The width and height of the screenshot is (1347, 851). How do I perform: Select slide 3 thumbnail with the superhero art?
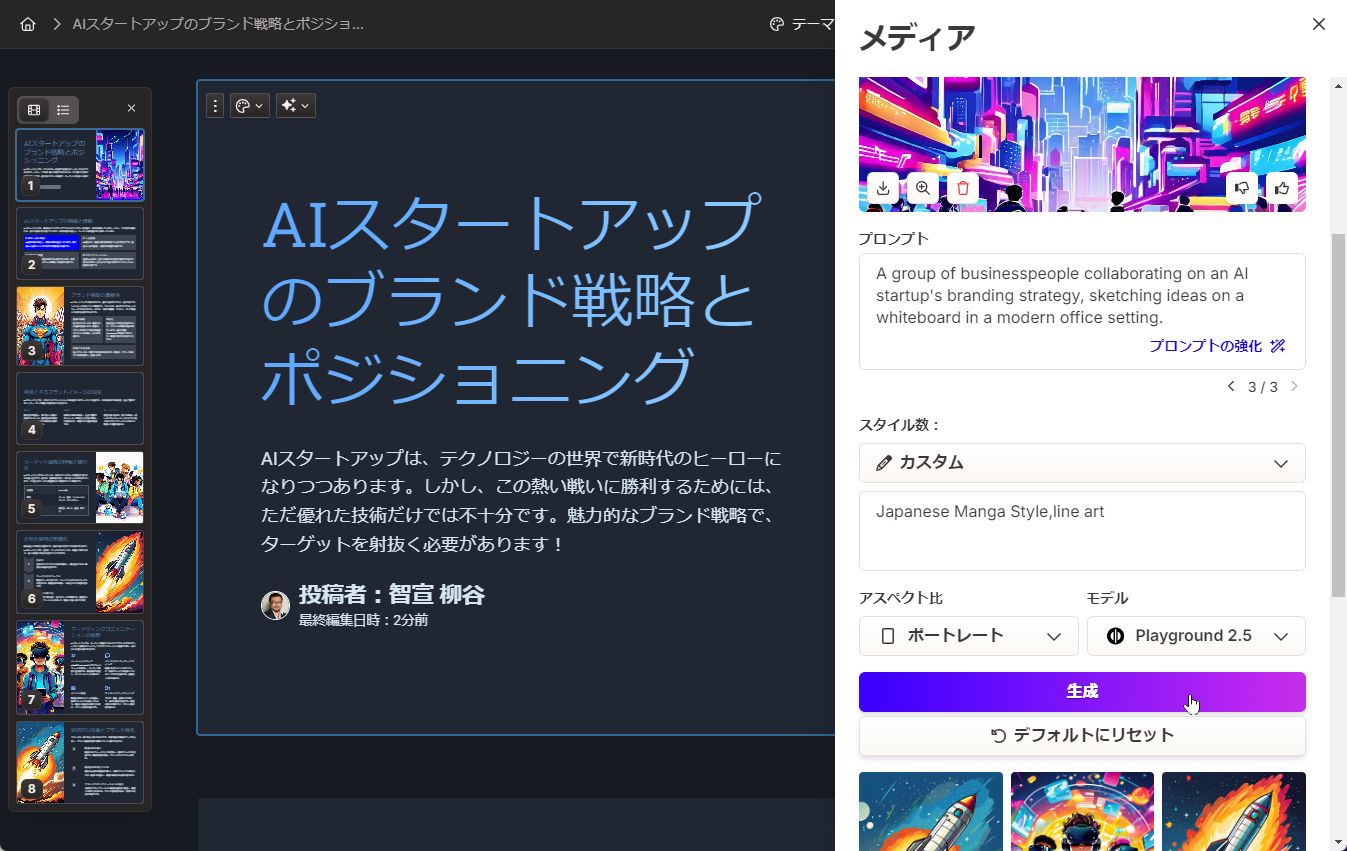pyautogui.click(x=80, y=325)
